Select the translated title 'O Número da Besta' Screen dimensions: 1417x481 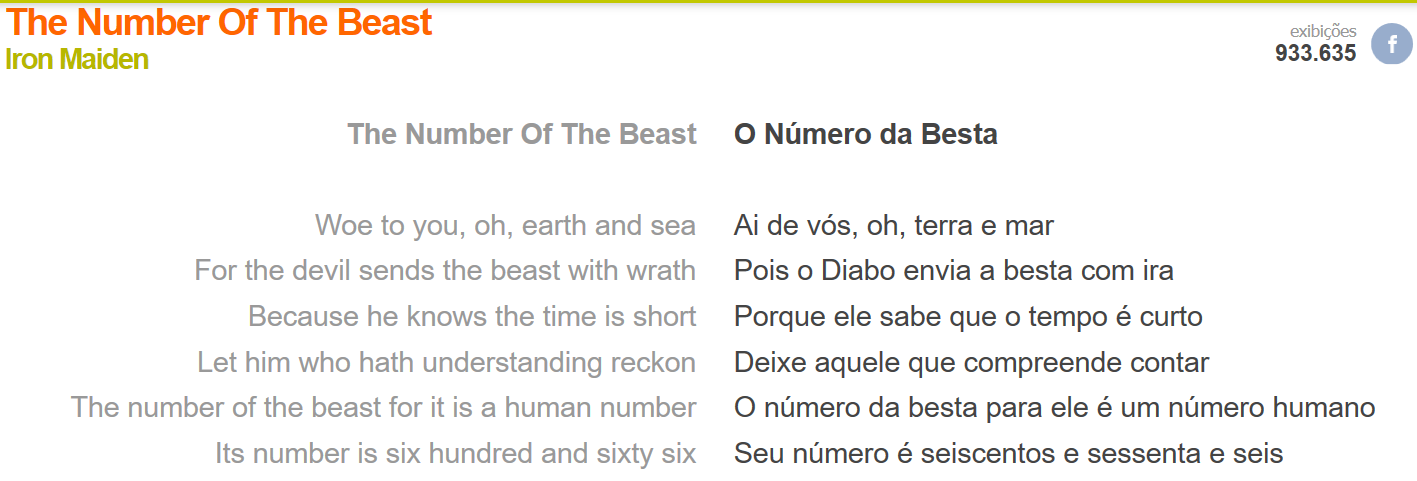(865, 134)
